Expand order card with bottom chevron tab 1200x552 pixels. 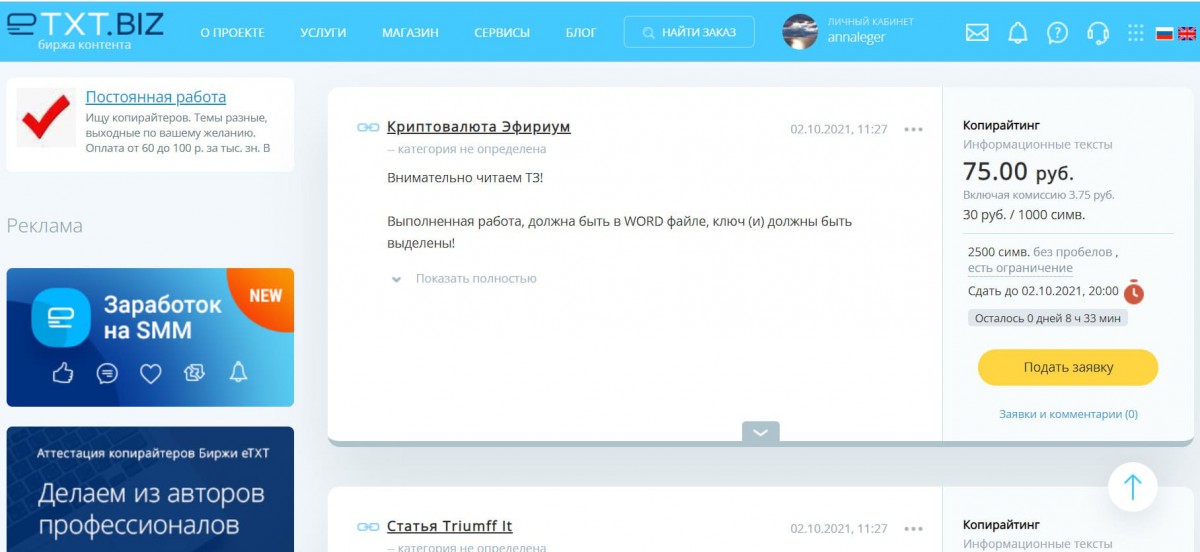[760, 432]
